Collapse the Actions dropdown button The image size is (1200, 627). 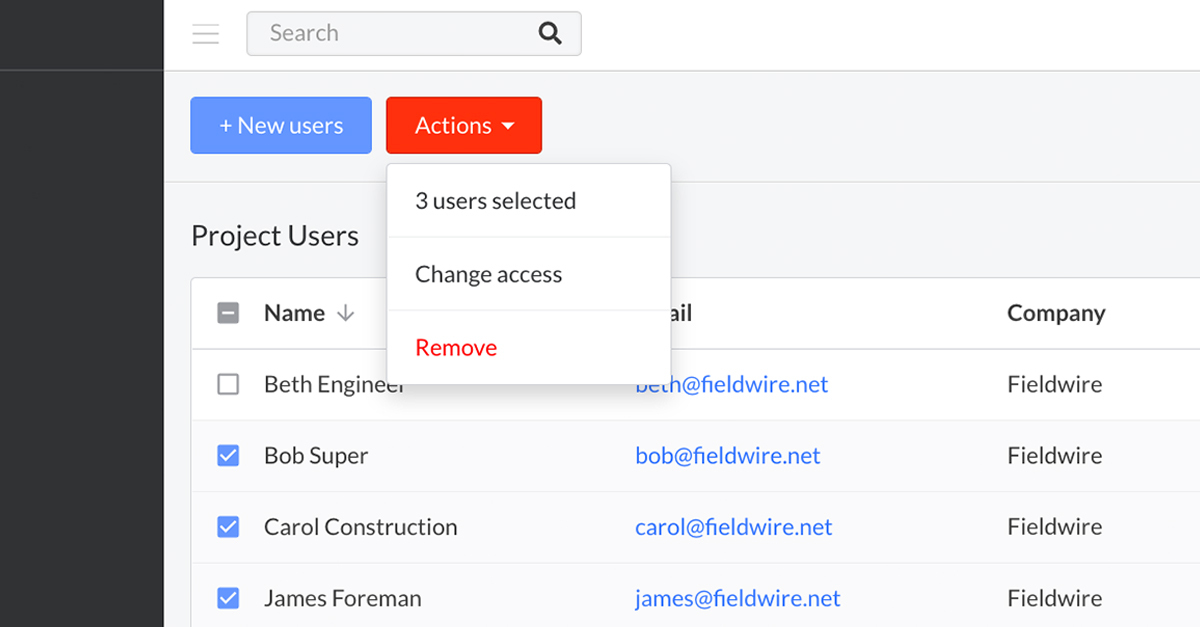pyautogui.click(x=464, y=126)
